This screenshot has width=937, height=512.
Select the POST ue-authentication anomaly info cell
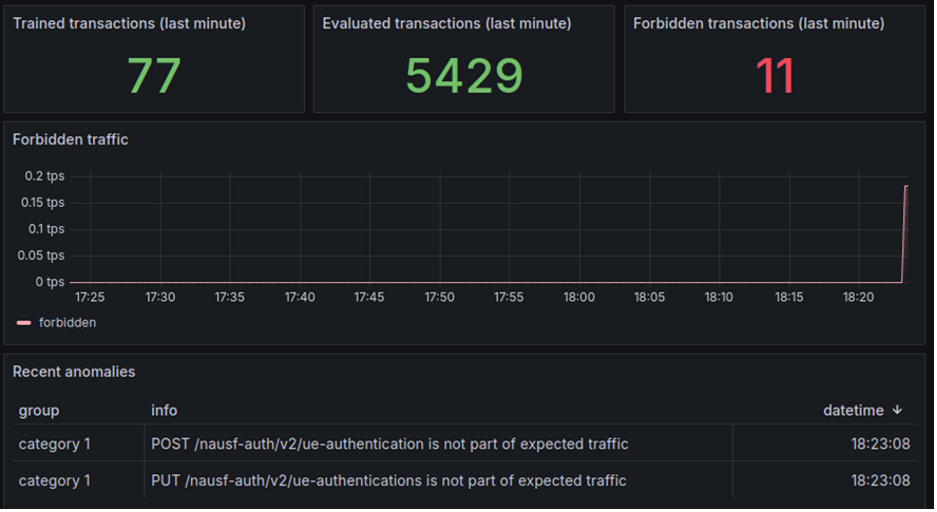pos(389,443)
